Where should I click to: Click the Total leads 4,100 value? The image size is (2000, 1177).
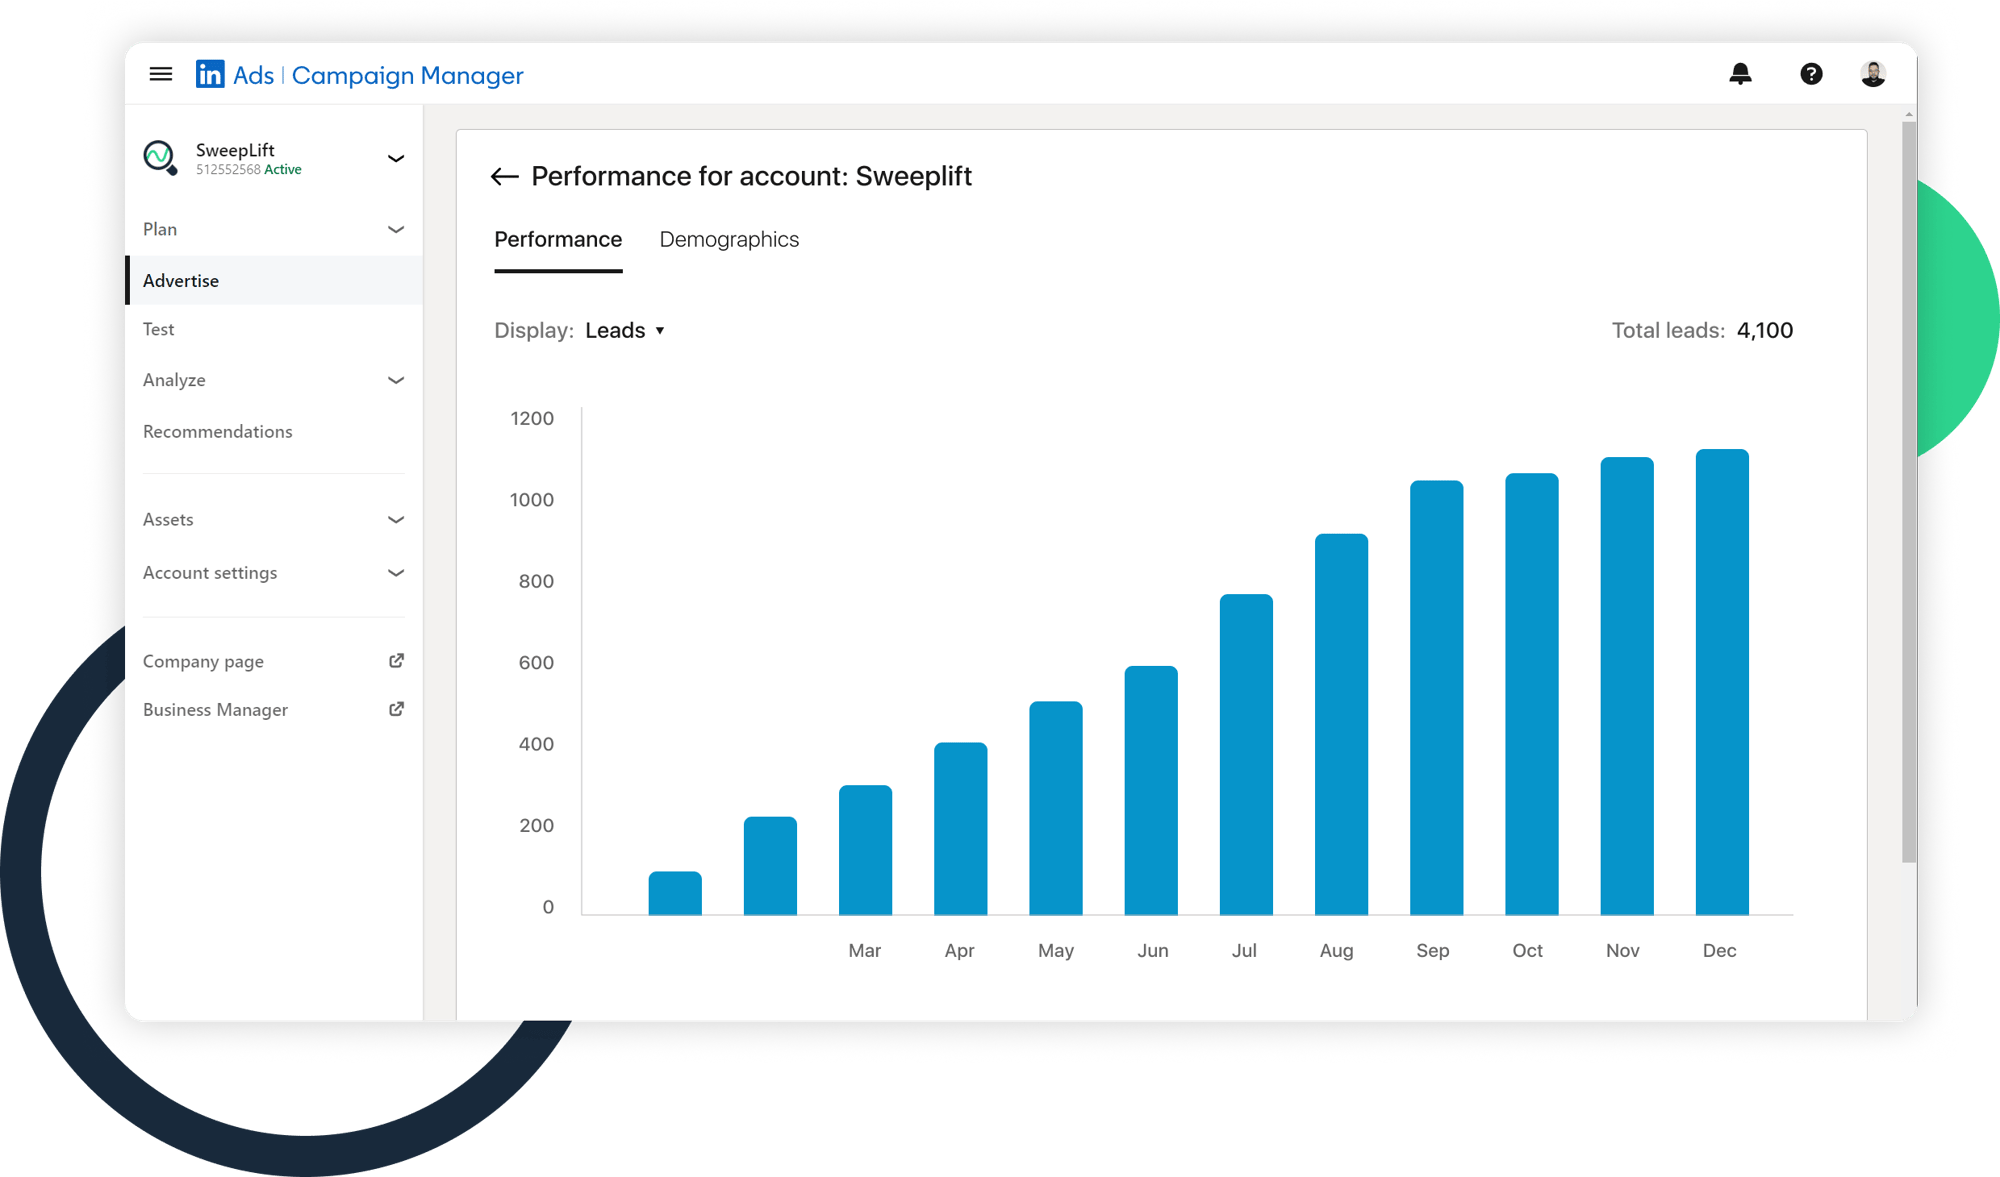[x=1765, y=331]
